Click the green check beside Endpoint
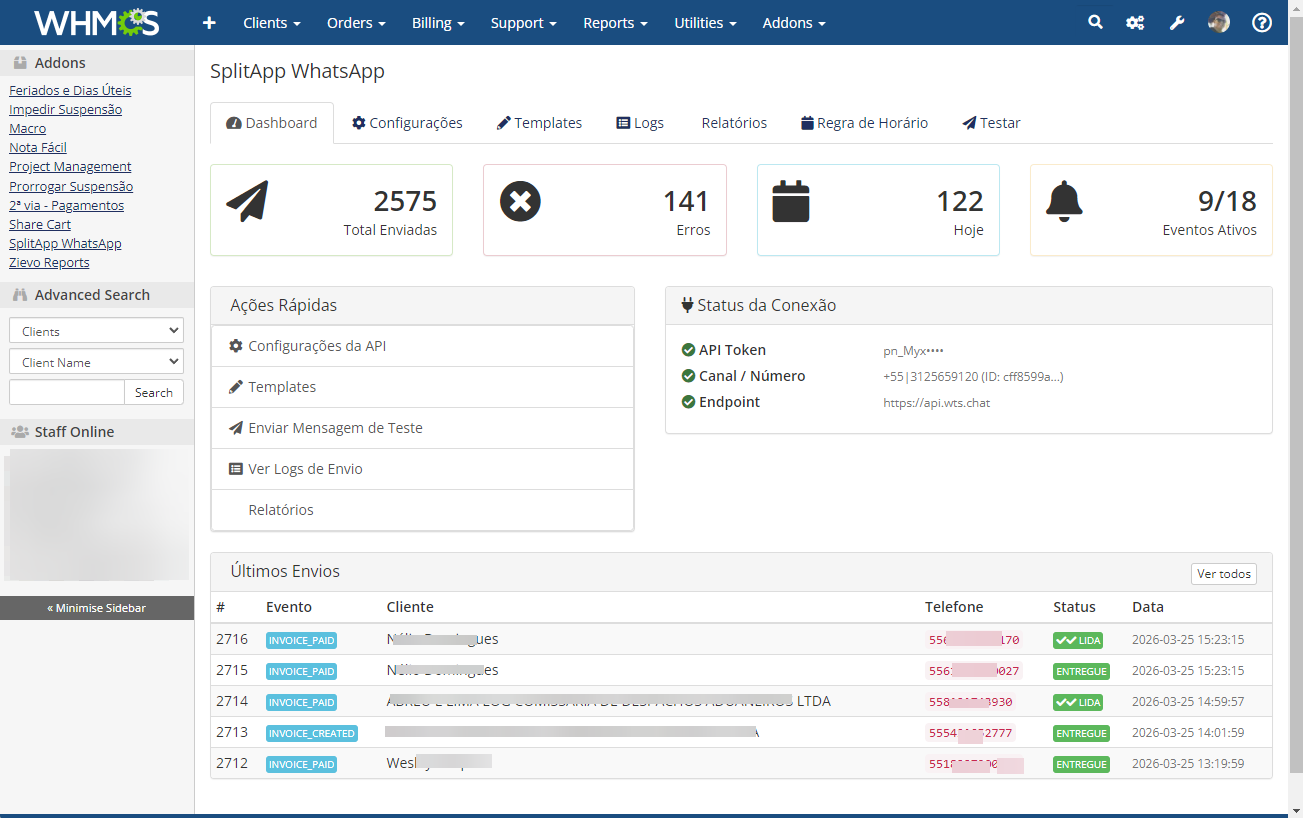The height and width of the screenshot is (818, 1303). pos(688,402)
